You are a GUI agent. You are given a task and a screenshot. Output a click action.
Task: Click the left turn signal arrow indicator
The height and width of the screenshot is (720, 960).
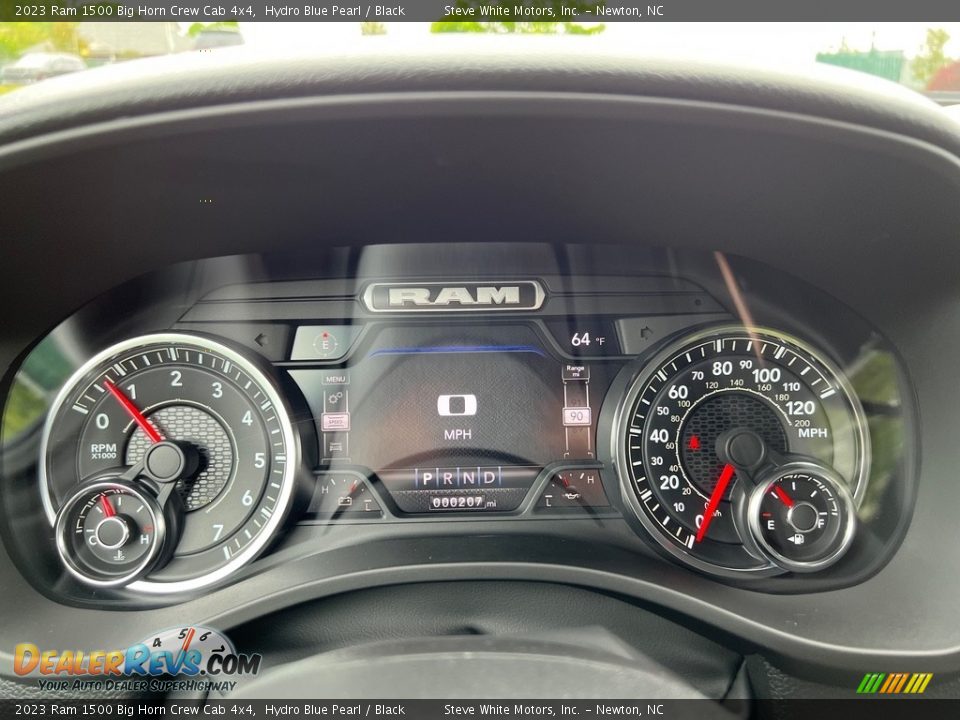[264, 338]
